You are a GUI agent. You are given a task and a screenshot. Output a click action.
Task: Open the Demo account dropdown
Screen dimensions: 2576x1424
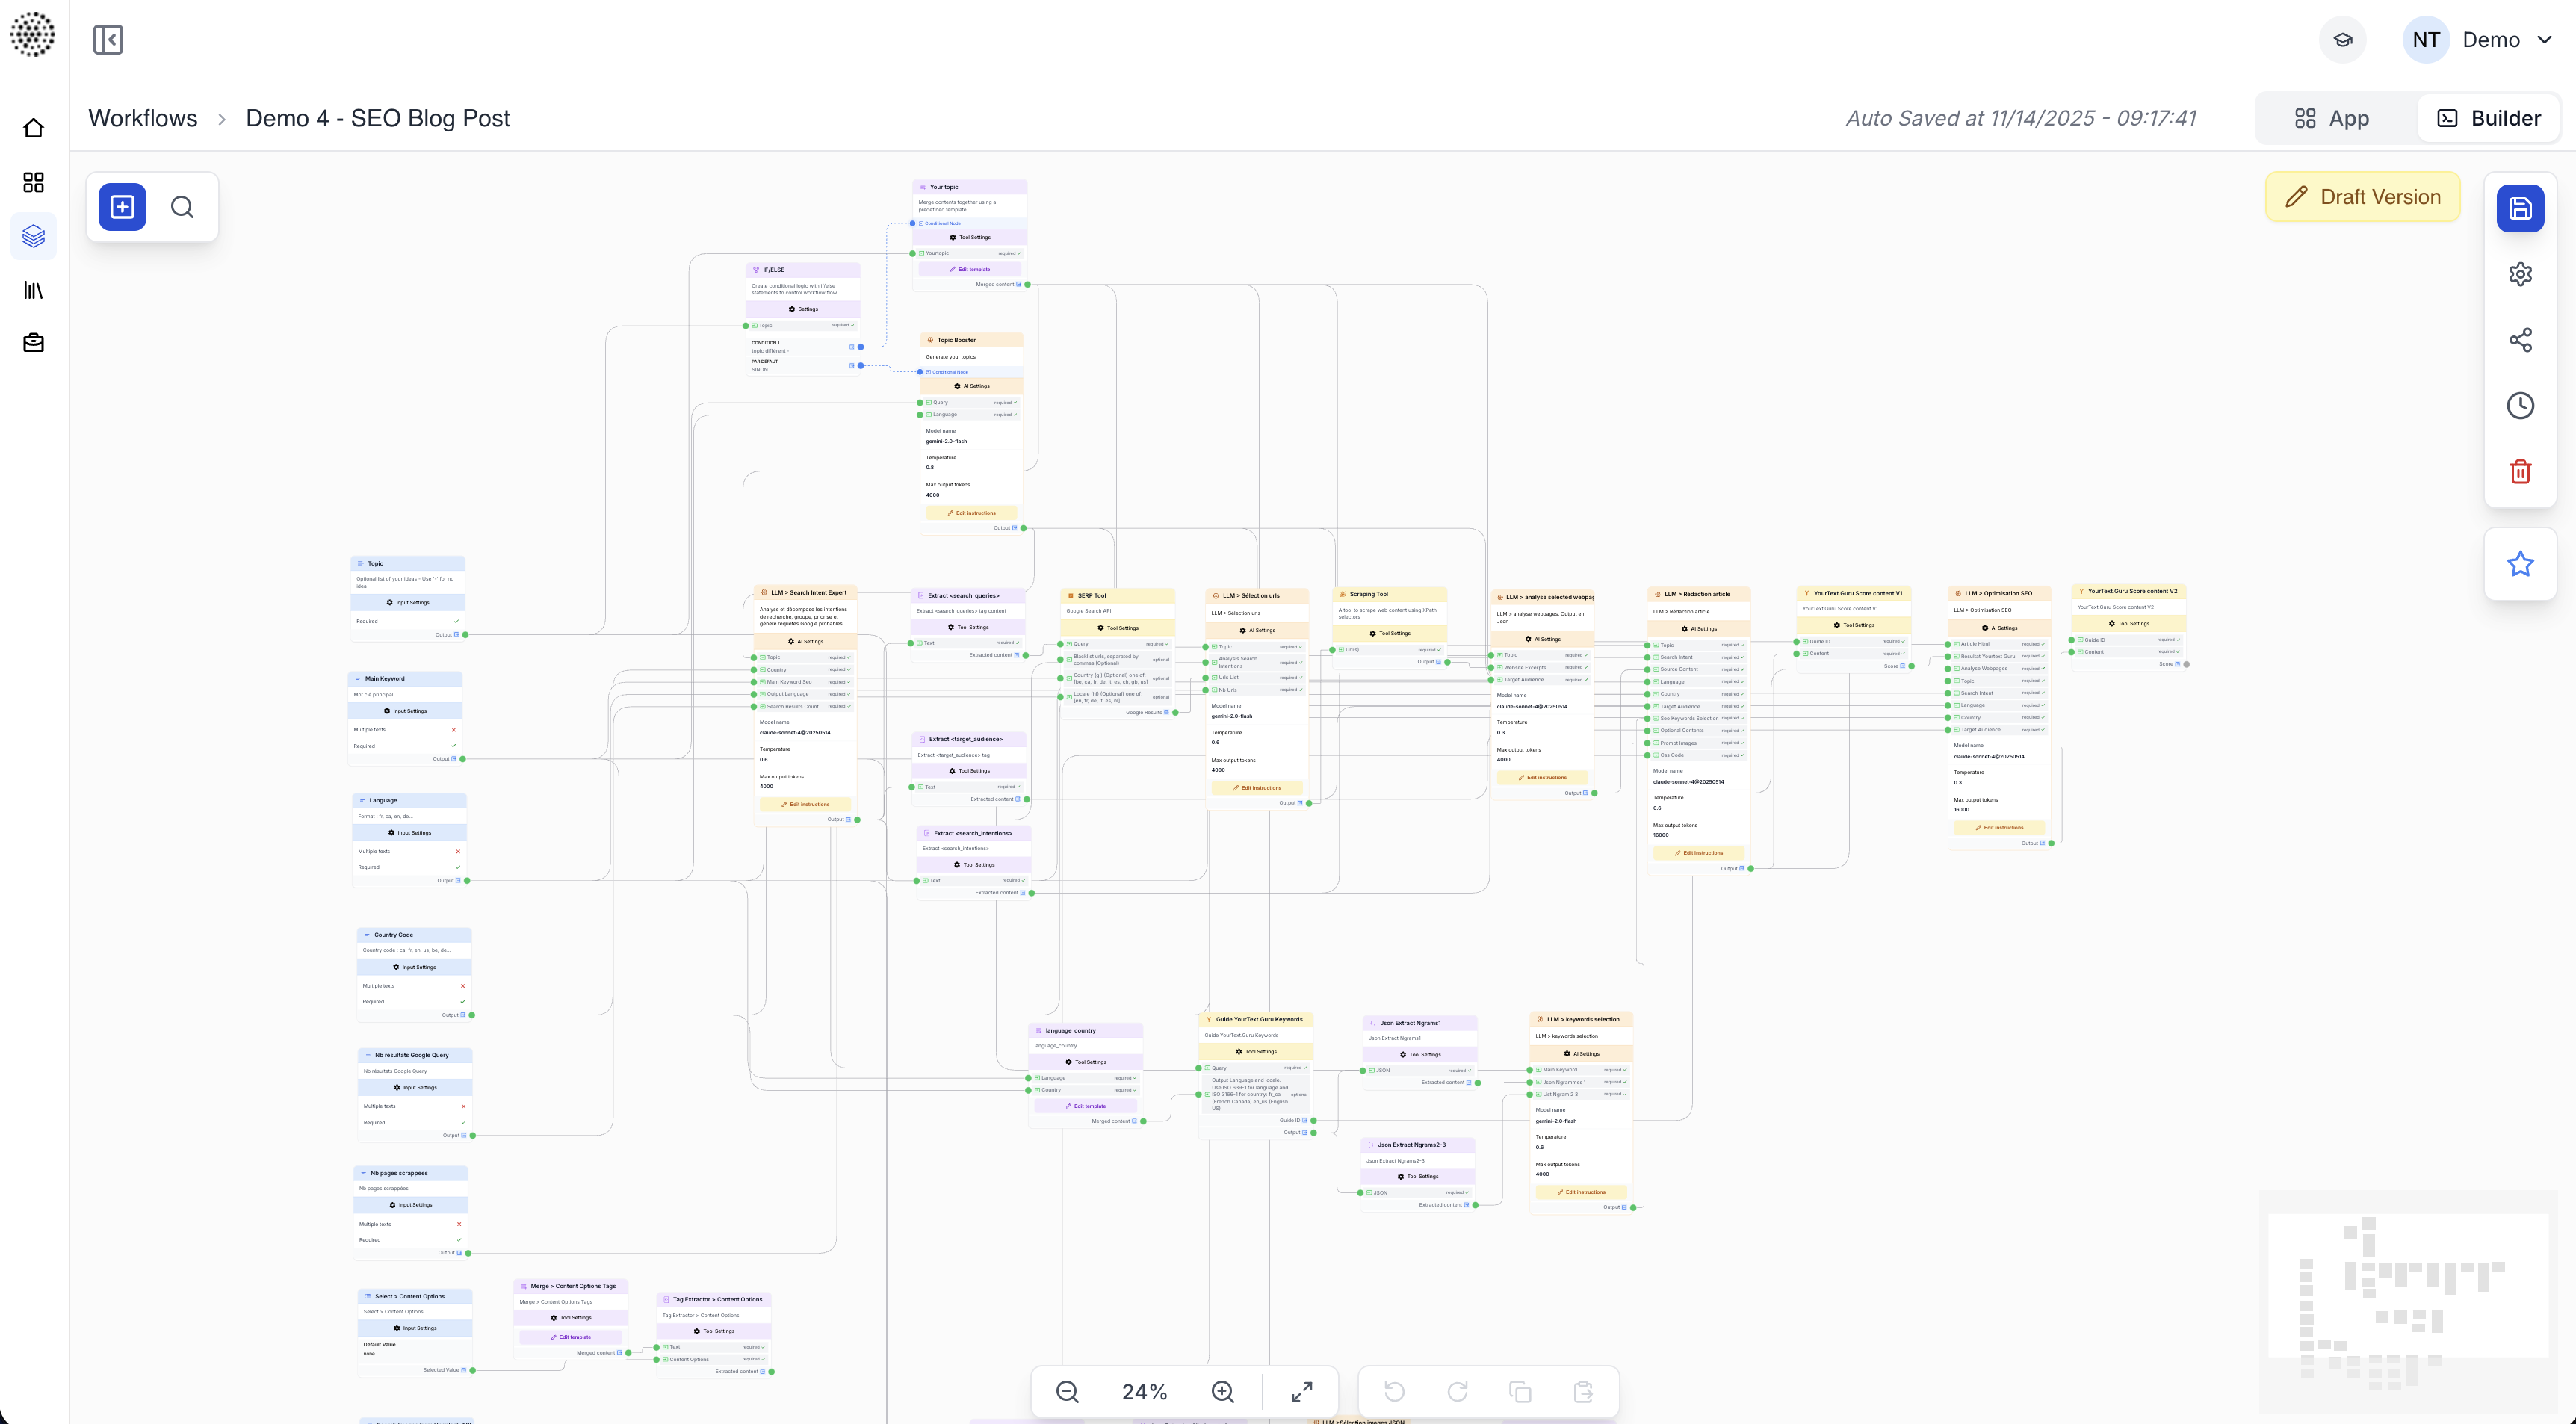coord(2544,40)
